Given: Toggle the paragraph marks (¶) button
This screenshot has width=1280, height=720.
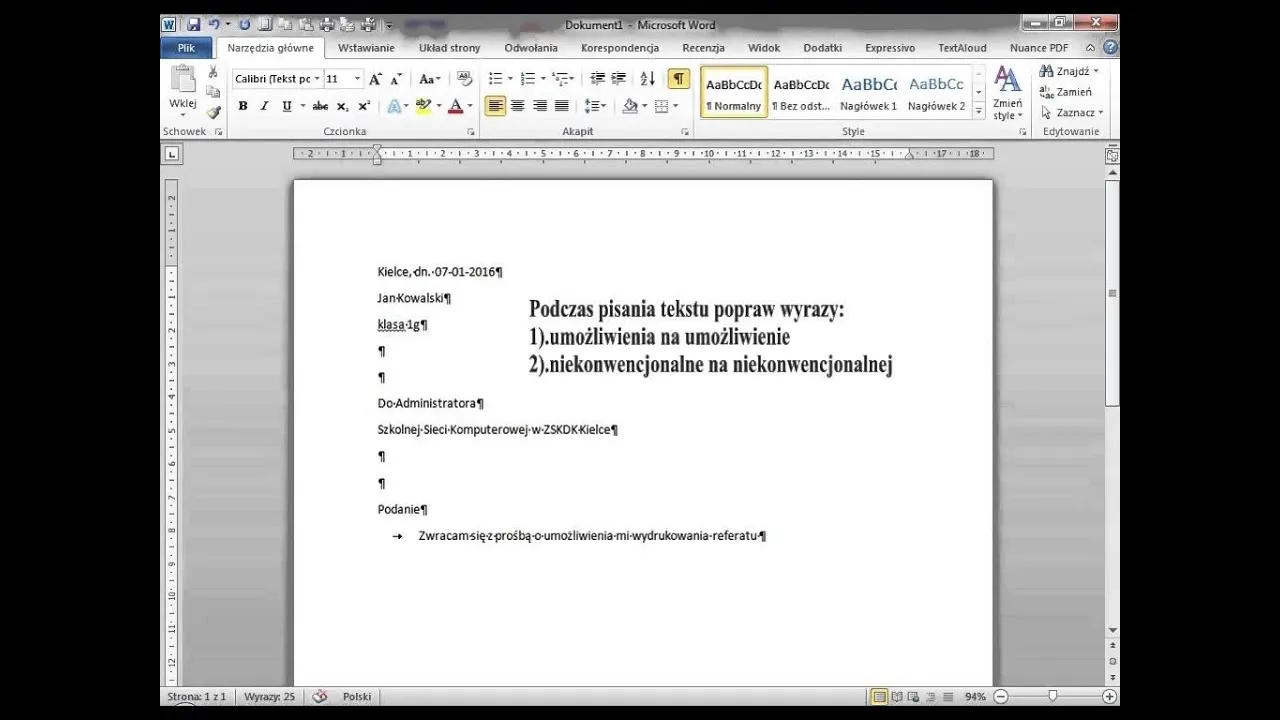Looking at the screenshot, I should 678,78.
